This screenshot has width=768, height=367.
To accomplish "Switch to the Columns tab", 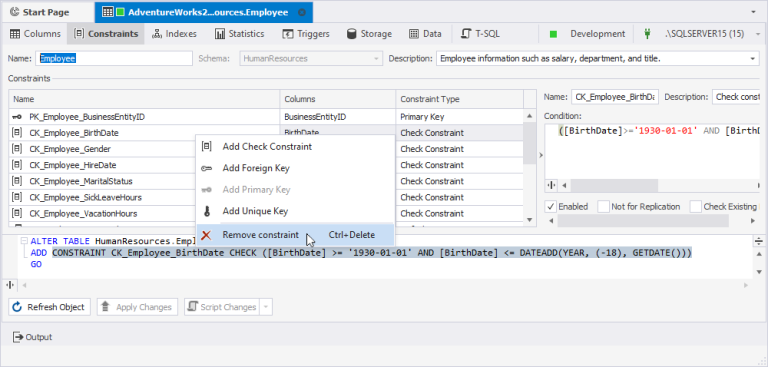I will pos(35,34).
